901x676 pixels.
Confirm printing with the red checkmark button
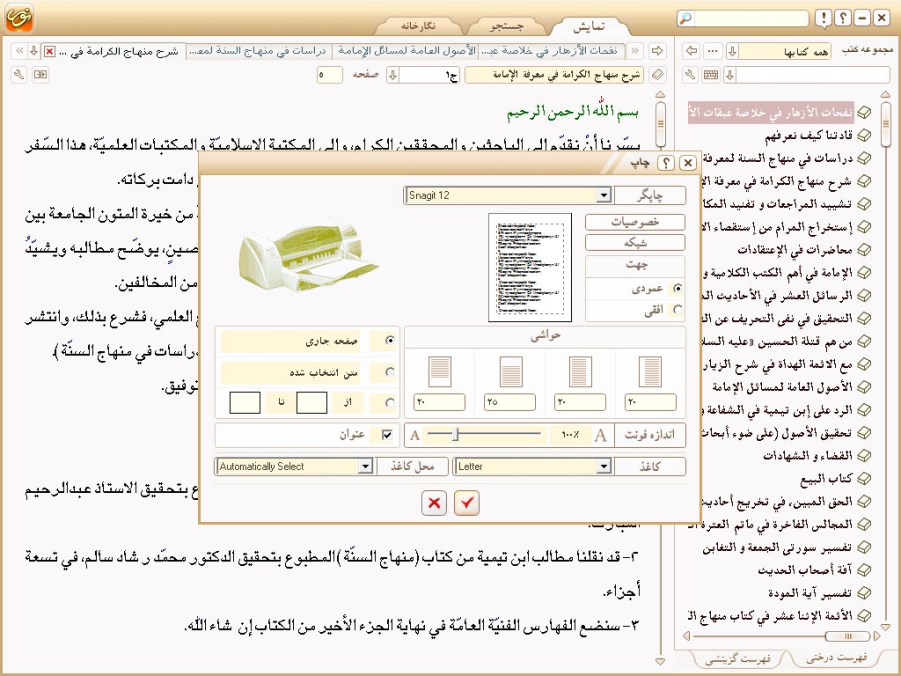click(467, 503)
